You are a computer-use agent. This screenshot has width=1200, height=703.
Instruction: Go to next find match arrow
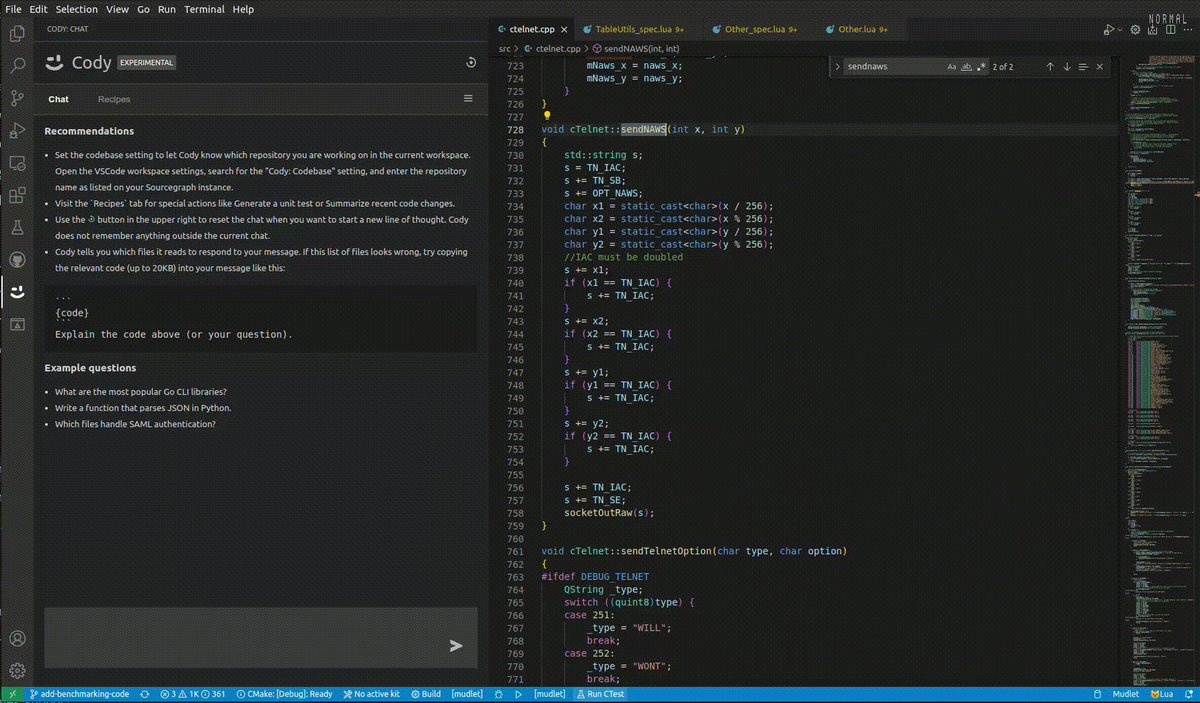[1067, 67]
